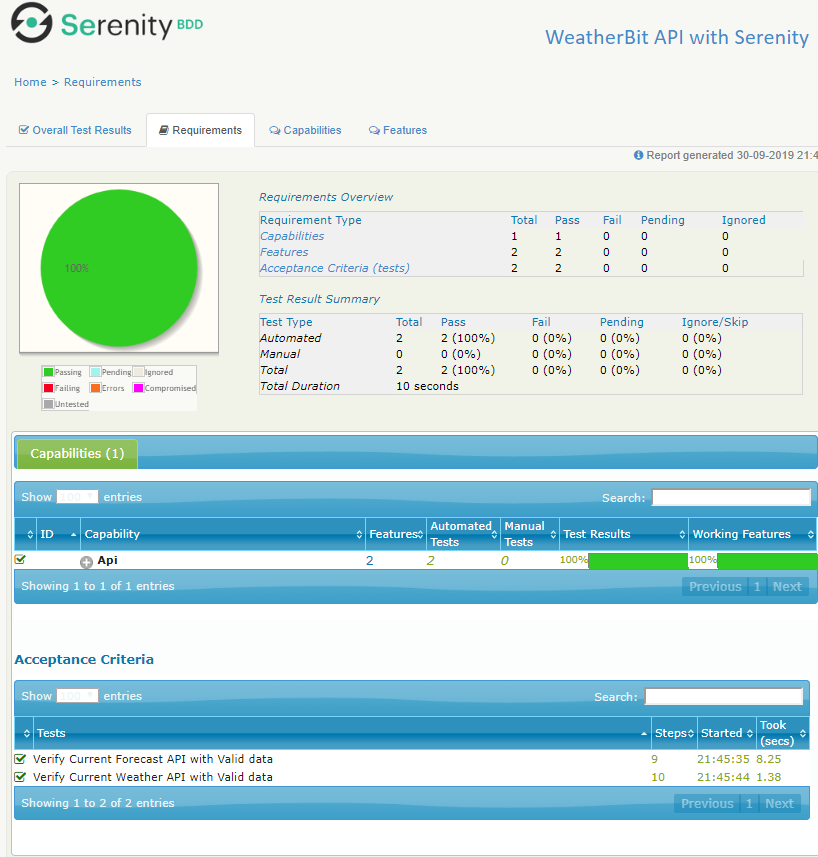Expand the Api capability using the plus icon
Image resolution: width=818 pixels, height=857 pixels.
click(x=86, y=562)
